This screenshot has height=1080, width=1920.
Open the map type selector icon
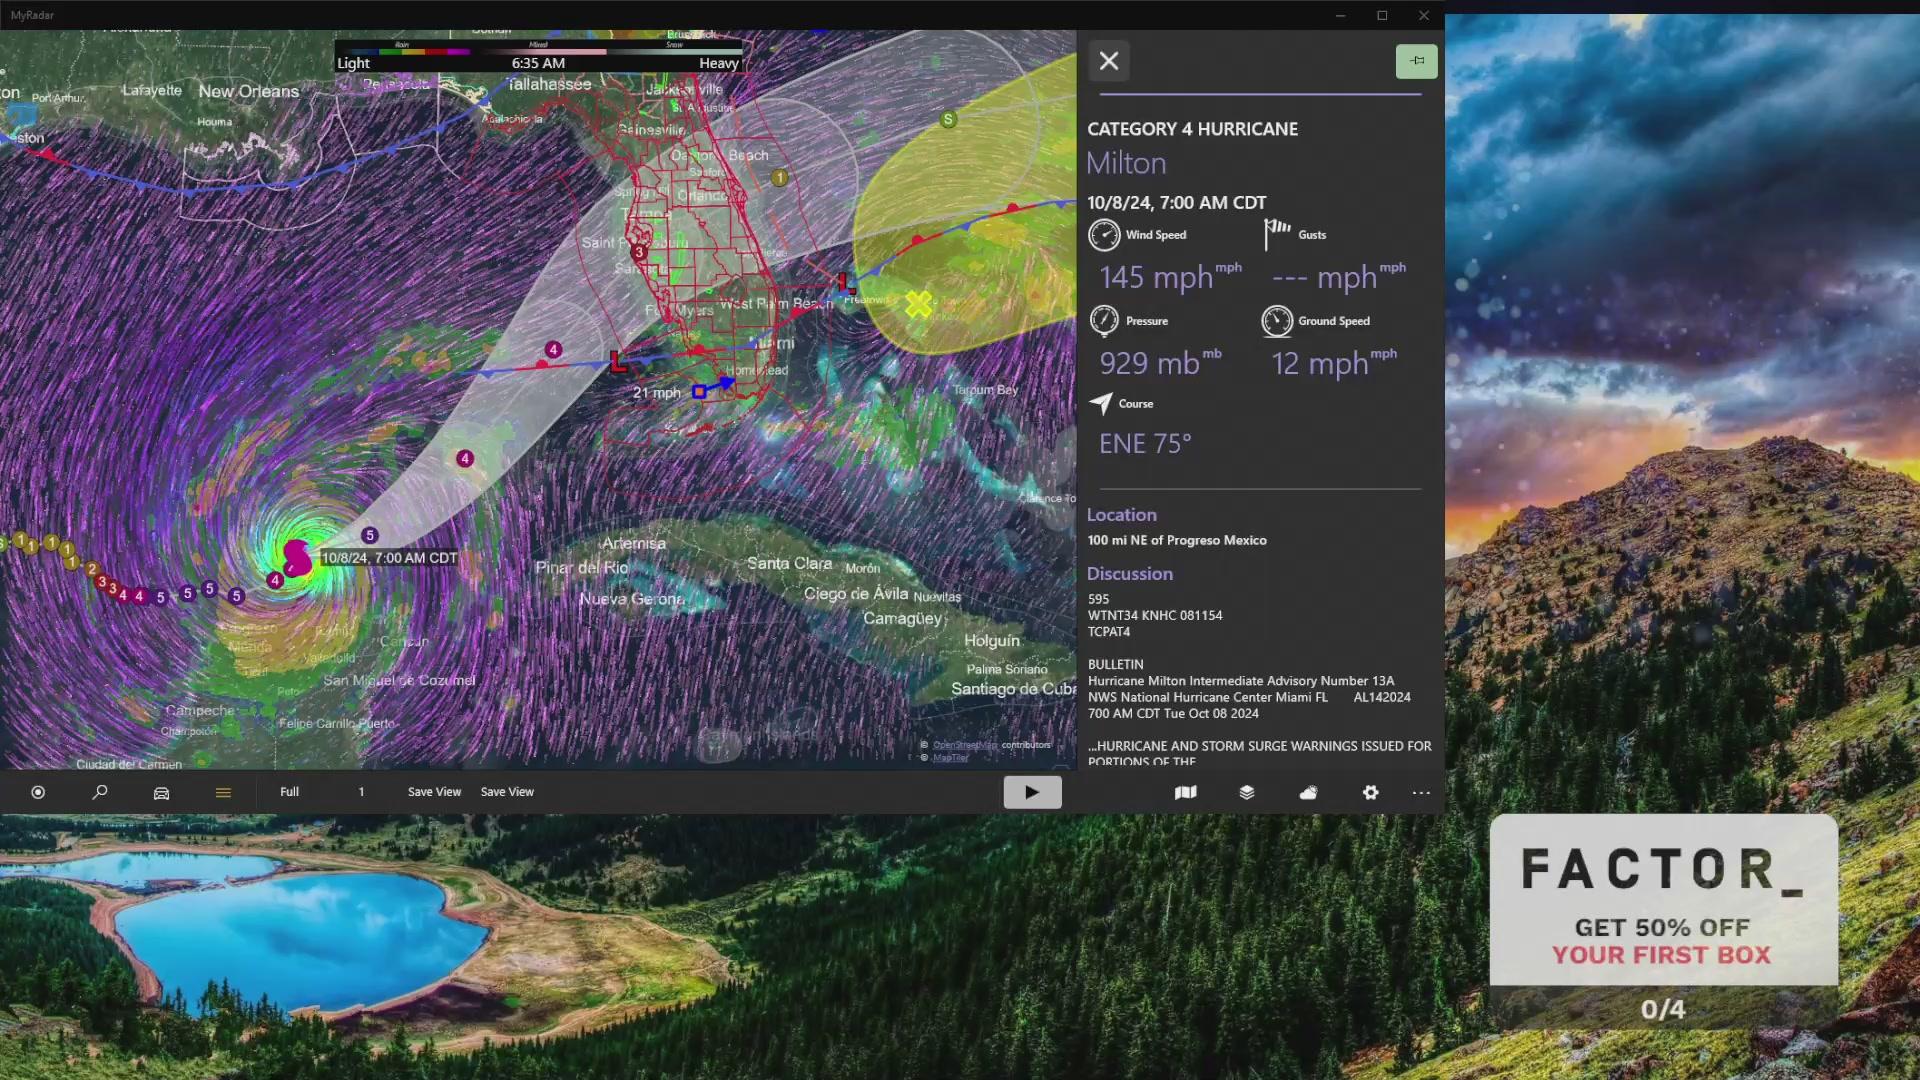(x=1185, y=792)
